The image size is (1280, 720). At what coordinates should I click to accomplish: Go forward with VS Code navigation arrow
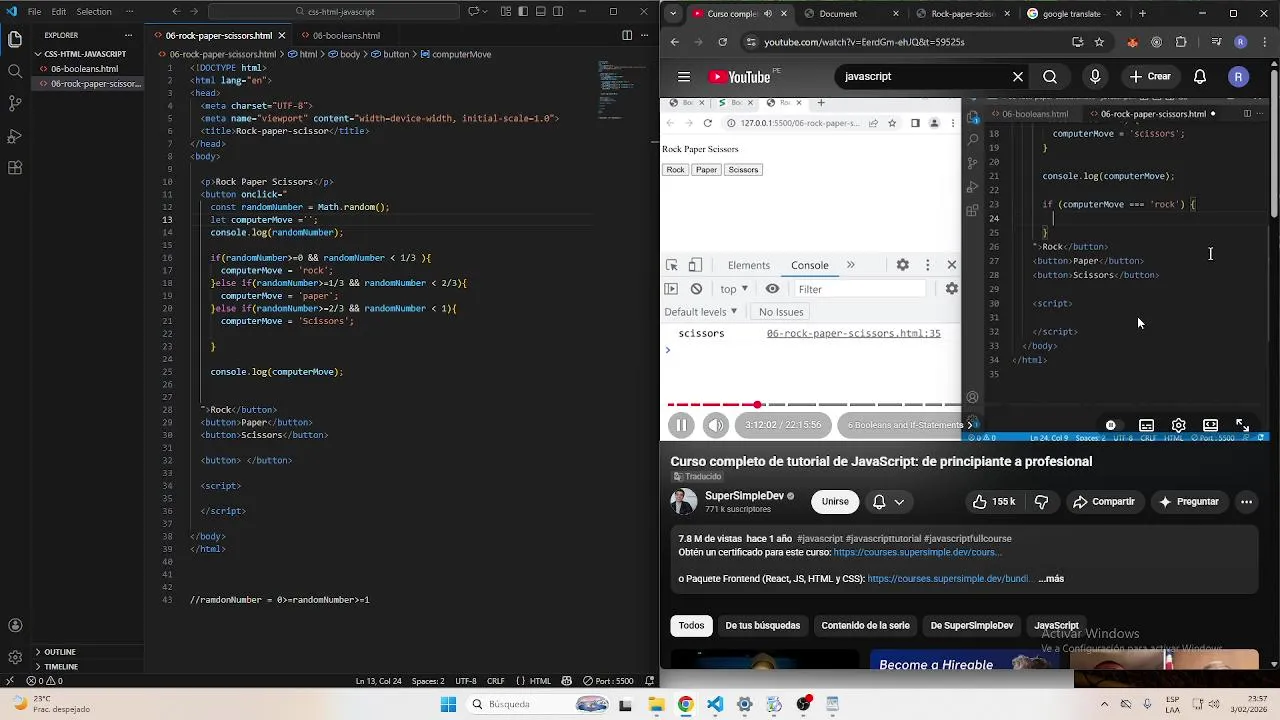195,12
